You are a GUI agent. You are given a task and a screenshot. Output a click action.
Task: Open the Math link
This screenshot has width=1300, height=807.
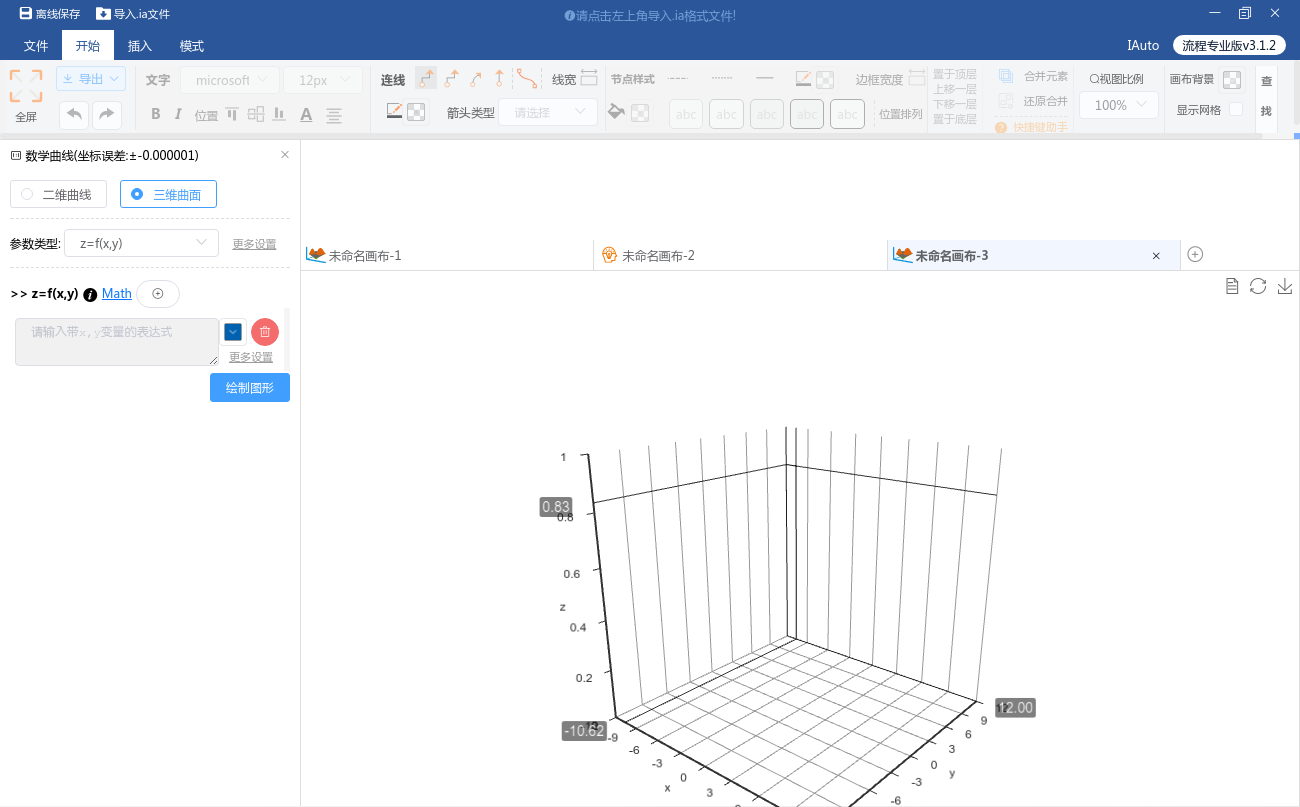(117, 294)
